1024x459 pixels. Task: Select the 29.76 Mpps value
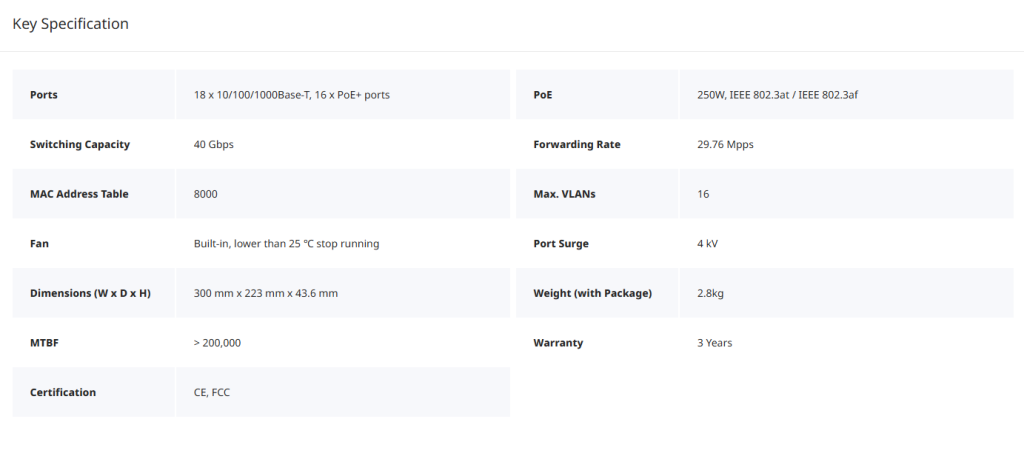[725, 144]
